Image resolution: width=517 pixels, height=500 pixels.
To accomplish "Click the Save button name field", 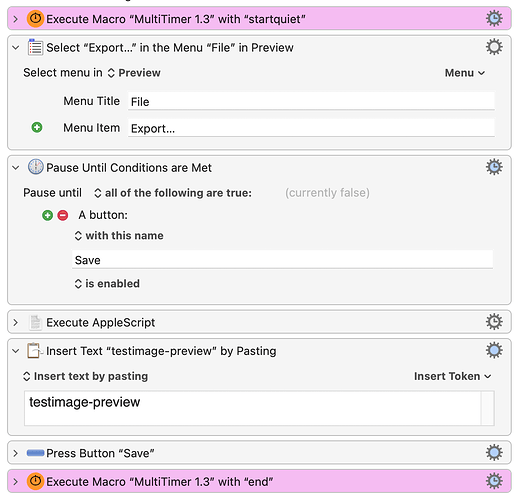I will (x=282, y=260).
